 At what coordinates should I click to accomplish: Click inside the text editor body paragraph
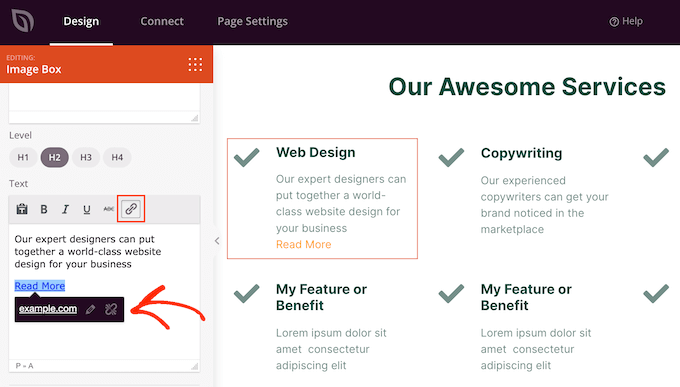88,252
